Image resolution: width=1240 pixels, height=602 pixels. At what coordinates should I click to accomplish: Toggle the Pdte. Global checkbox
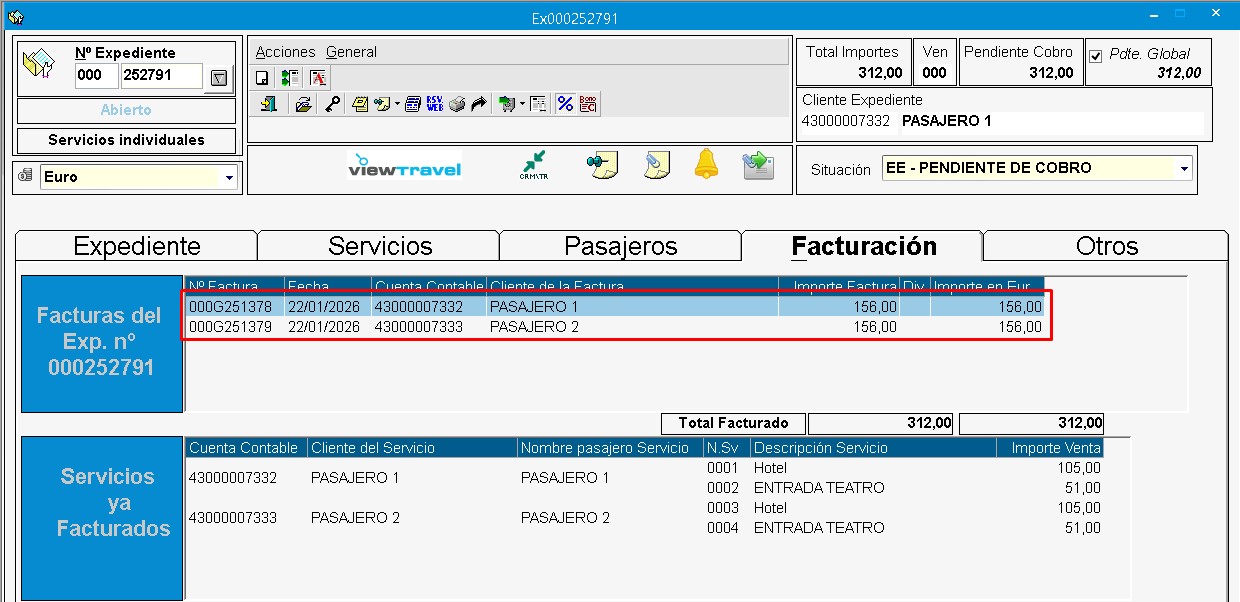(1095, 55)
